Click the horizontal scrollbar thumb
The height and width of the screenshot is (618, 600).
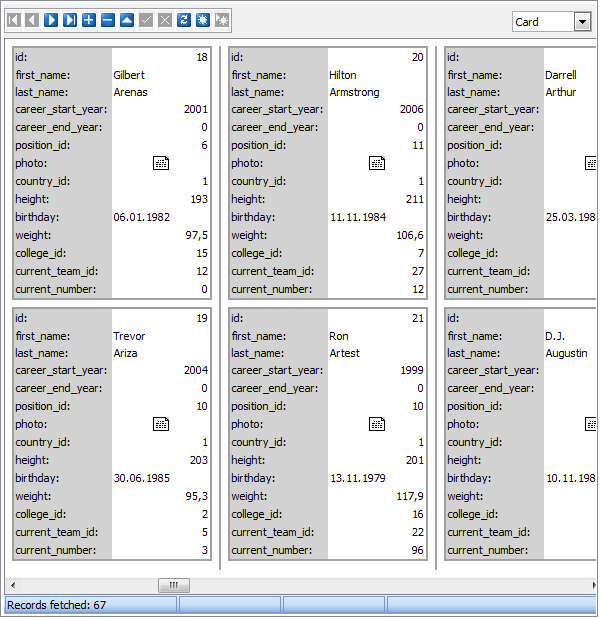tap(173, 585)
